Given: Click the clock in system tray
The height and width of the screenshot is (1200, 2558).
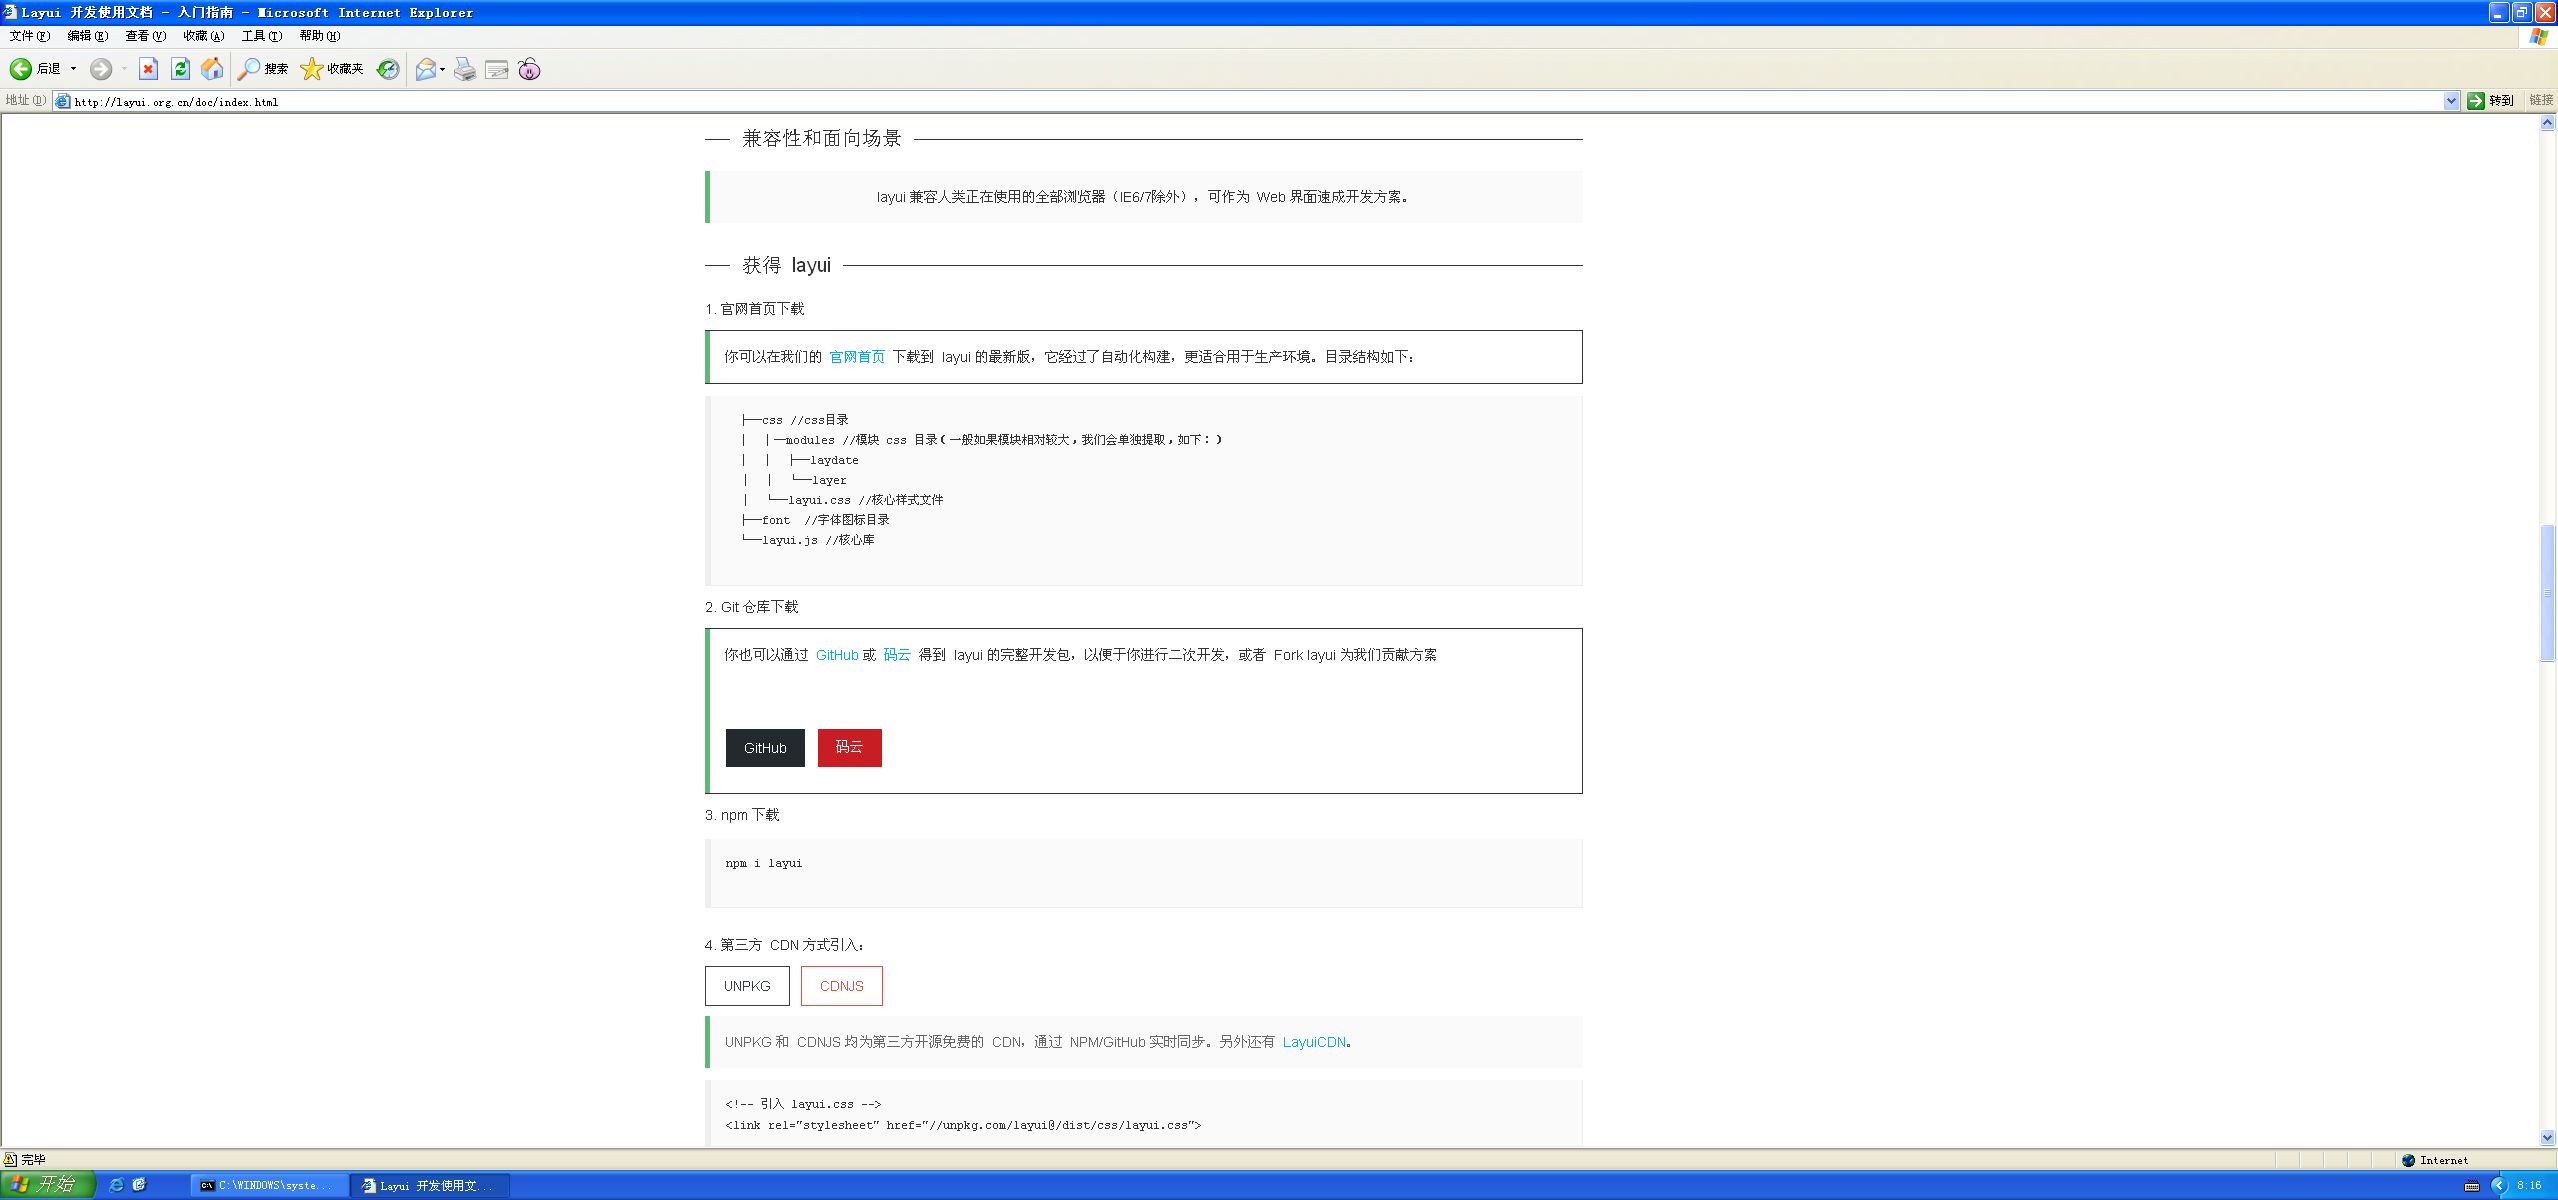Looking at the screenshot, I should (x=2529, y=1186).
